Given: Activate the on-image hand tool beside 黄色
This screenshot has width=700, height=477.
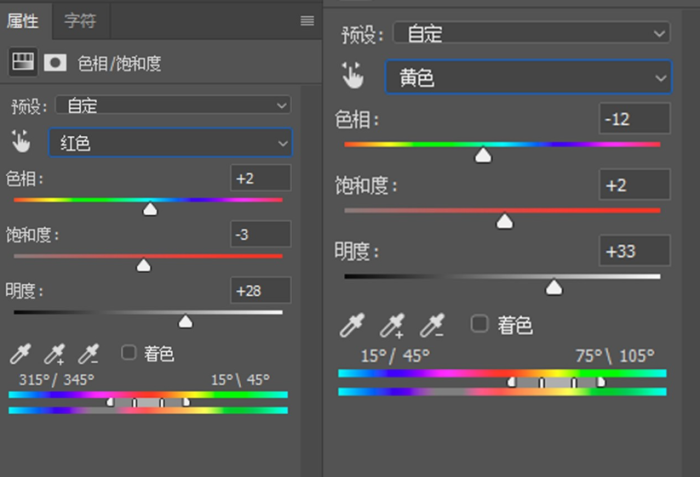Looking at the screenshot, I should pyautogui.click(x=353, y=75).
